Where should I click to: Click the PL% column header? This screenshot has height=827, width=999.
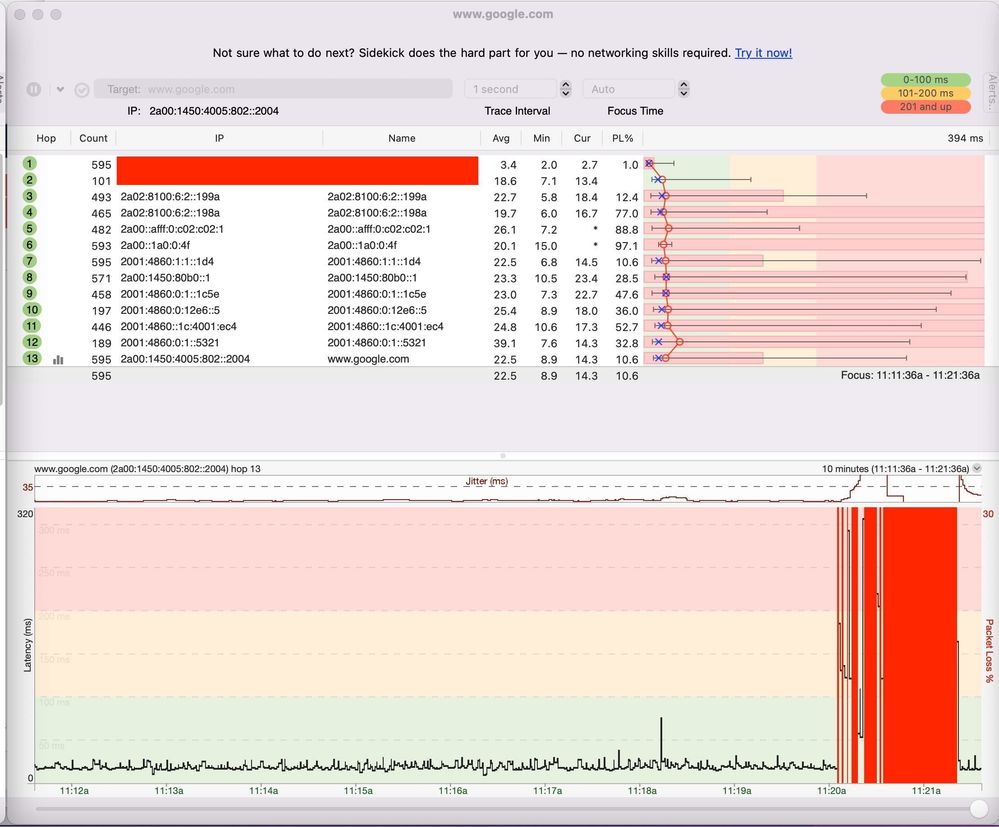pyautogui.click(x=622, y=138)
